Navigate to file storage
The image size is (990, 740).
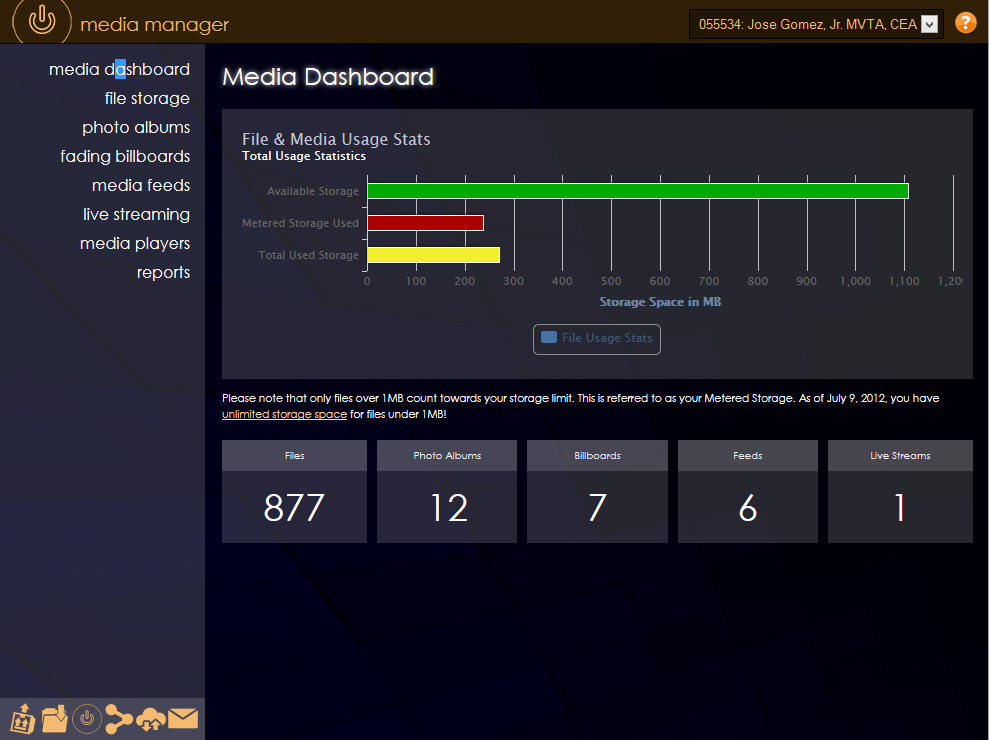coord(147,98)
